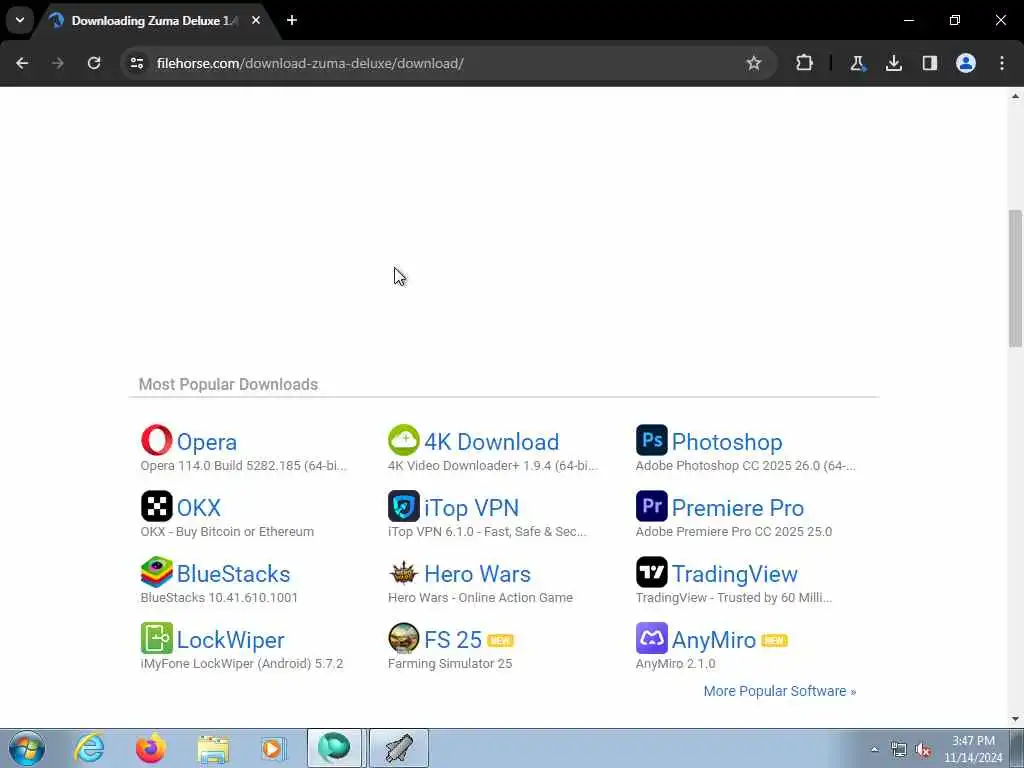Open the Opera download link
Screen dimensions: 1024x768
[x=206, y=442]
